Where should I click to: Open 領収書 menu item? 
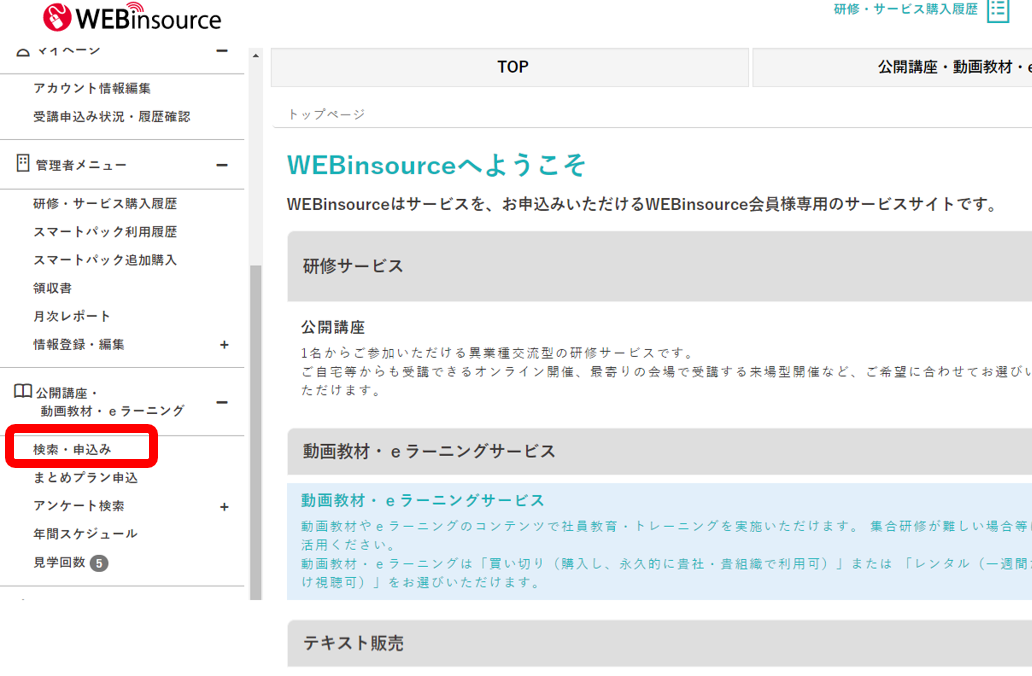53,288
